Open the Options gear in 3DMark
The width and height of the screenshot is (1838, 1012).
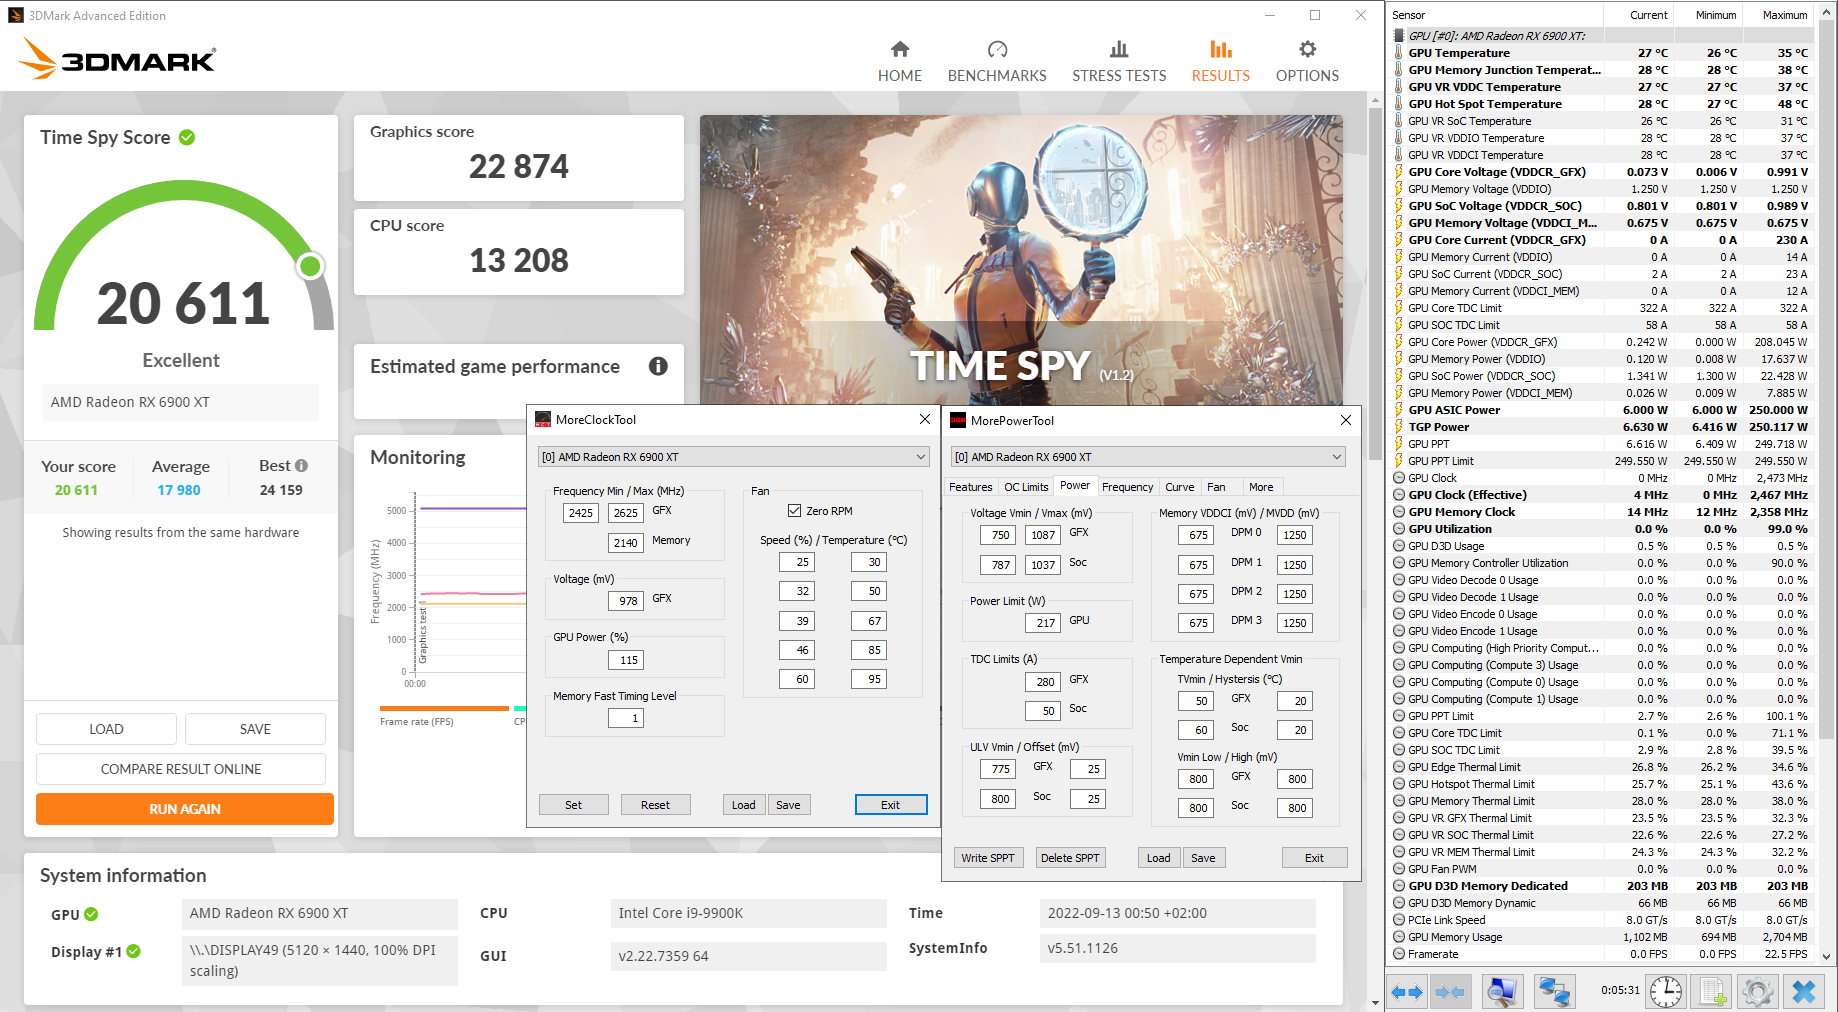[1307, 49]
